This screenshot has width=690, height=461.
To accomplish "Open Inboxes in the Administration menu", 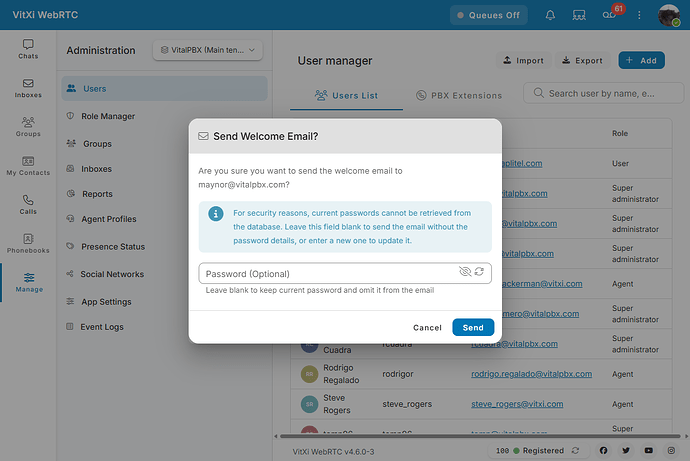I will (x=96, y=169).
